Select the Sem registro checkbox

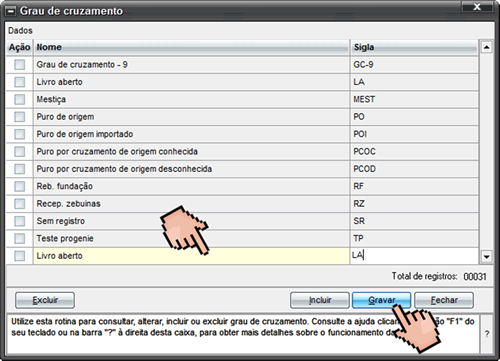tap(20, 221)
